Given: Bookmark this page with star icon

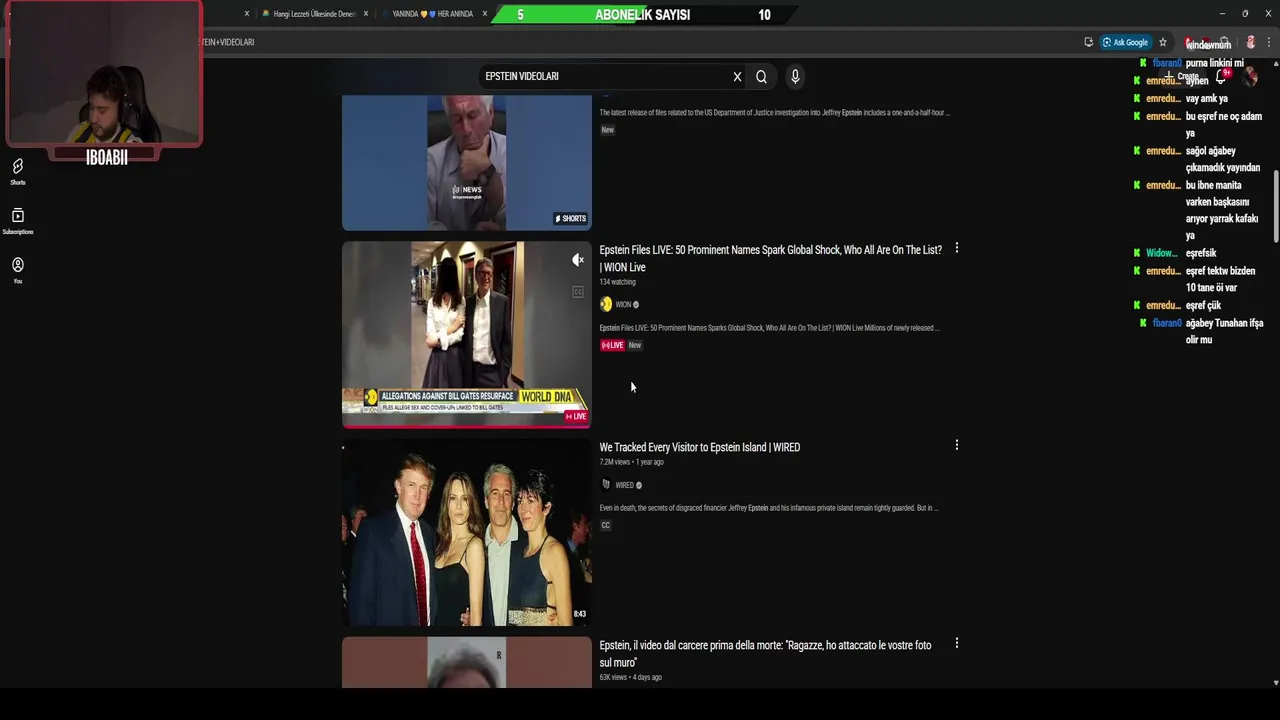Looking at the screenshot, I should (x=1163, y=42).
